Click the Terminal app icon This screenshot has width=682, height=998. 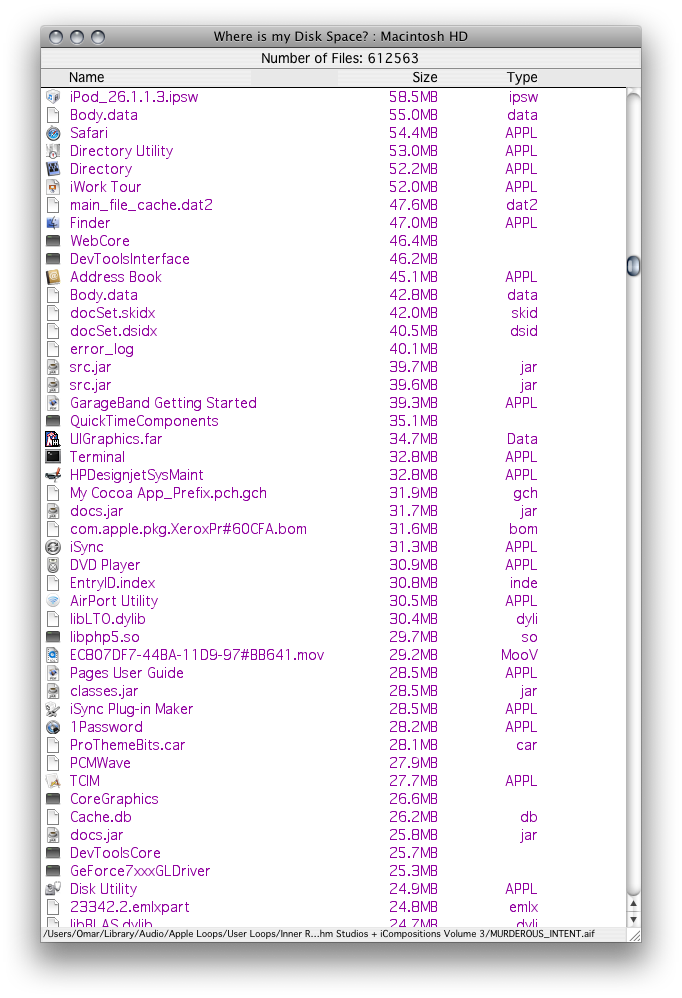[53, 457]
